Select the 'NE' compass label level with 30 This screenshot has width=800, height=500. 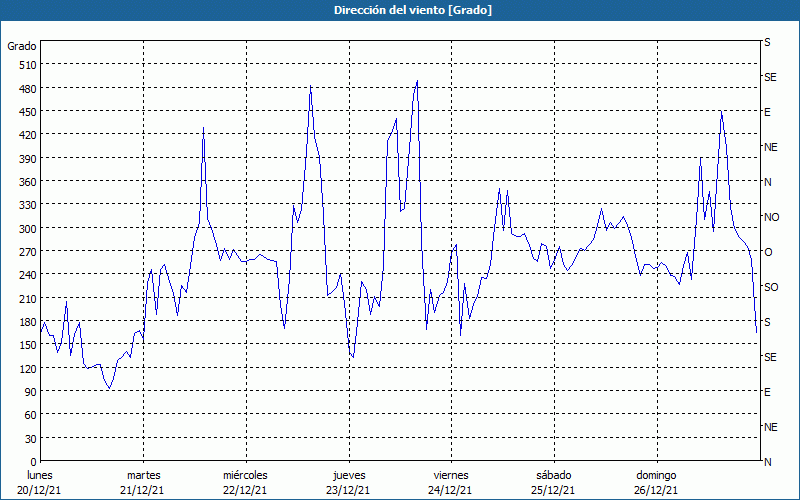771,427
